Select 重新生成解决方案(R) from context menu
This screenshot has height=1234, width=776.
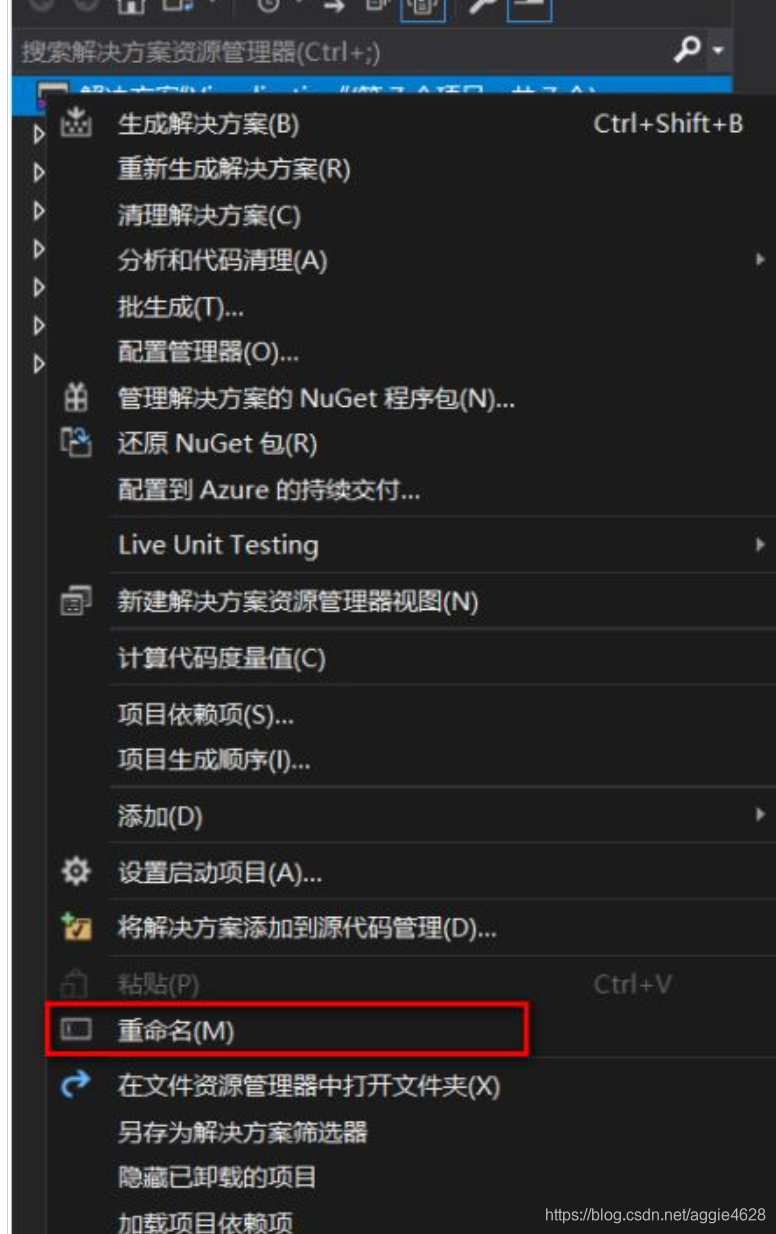point(234,169)
